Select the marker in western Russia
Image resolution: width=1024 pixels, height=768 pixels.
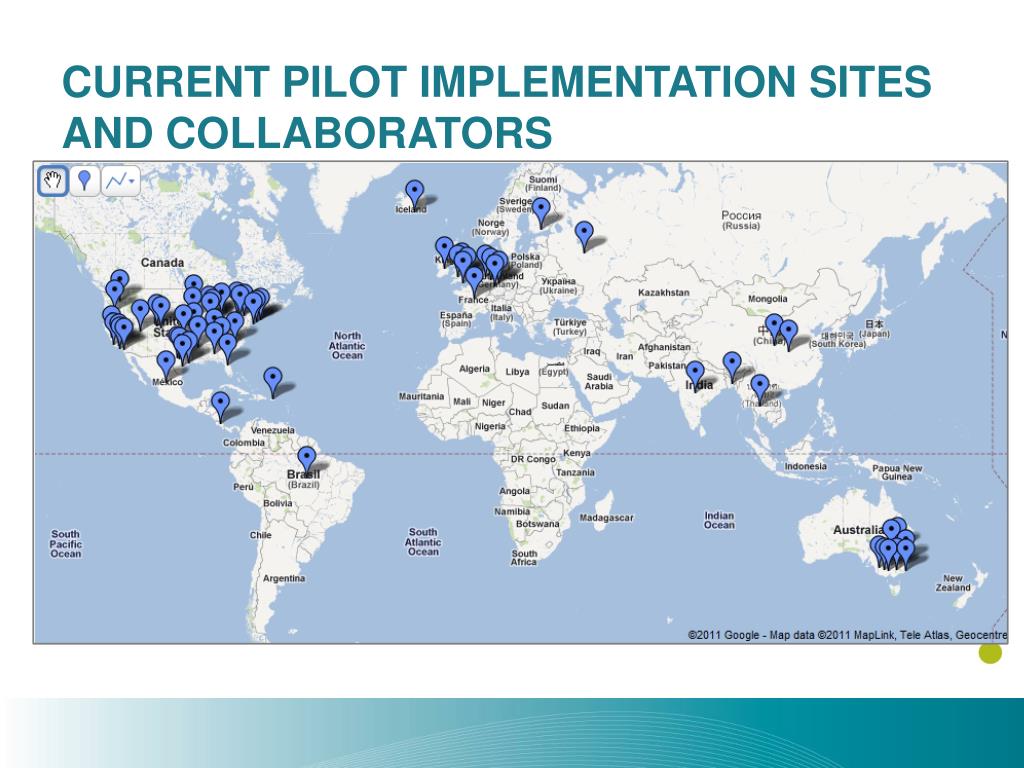tap(584, 236)
